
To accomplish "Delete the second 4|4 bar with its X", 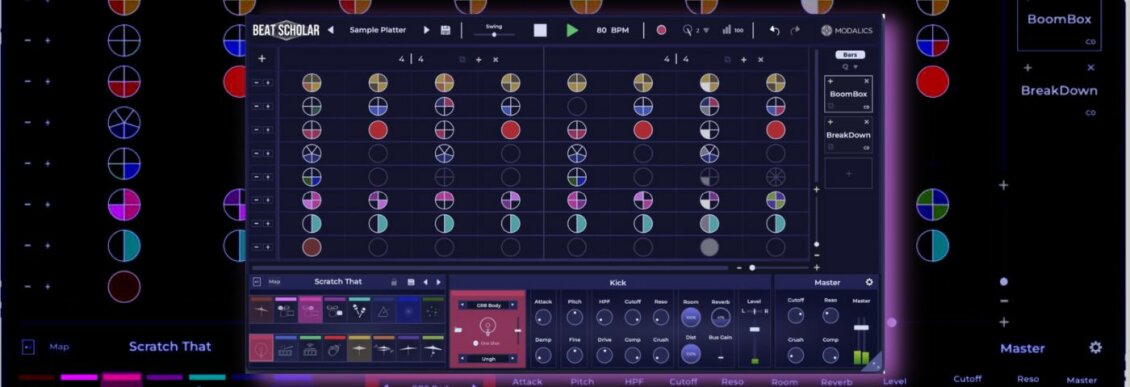I will (x=760, y=60).
